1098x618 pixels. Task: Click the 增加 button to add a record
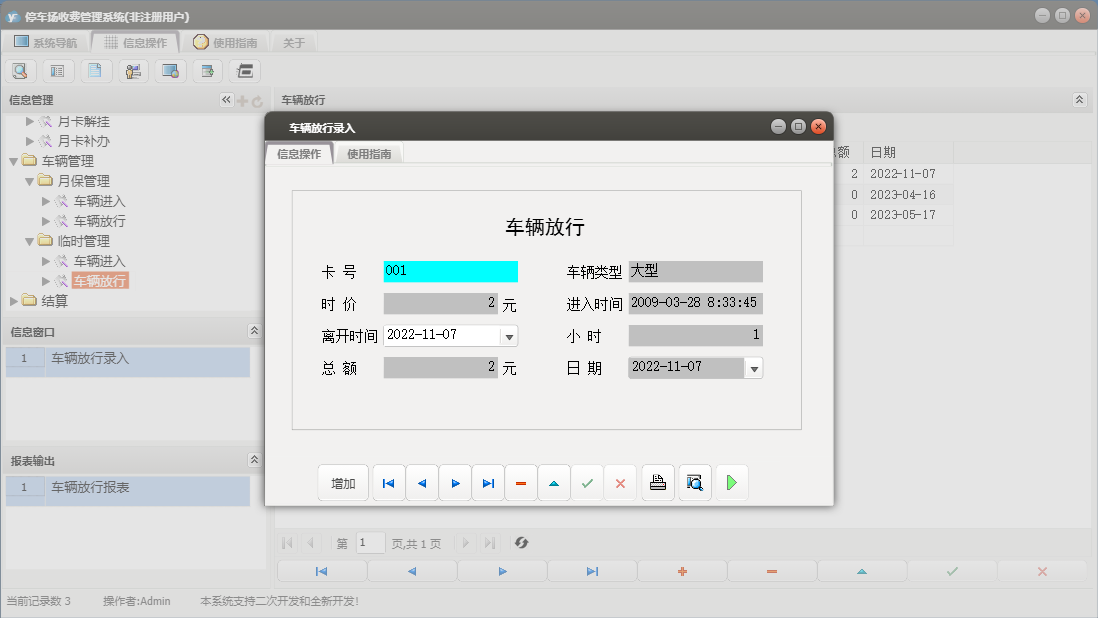(x=343, y=483)
